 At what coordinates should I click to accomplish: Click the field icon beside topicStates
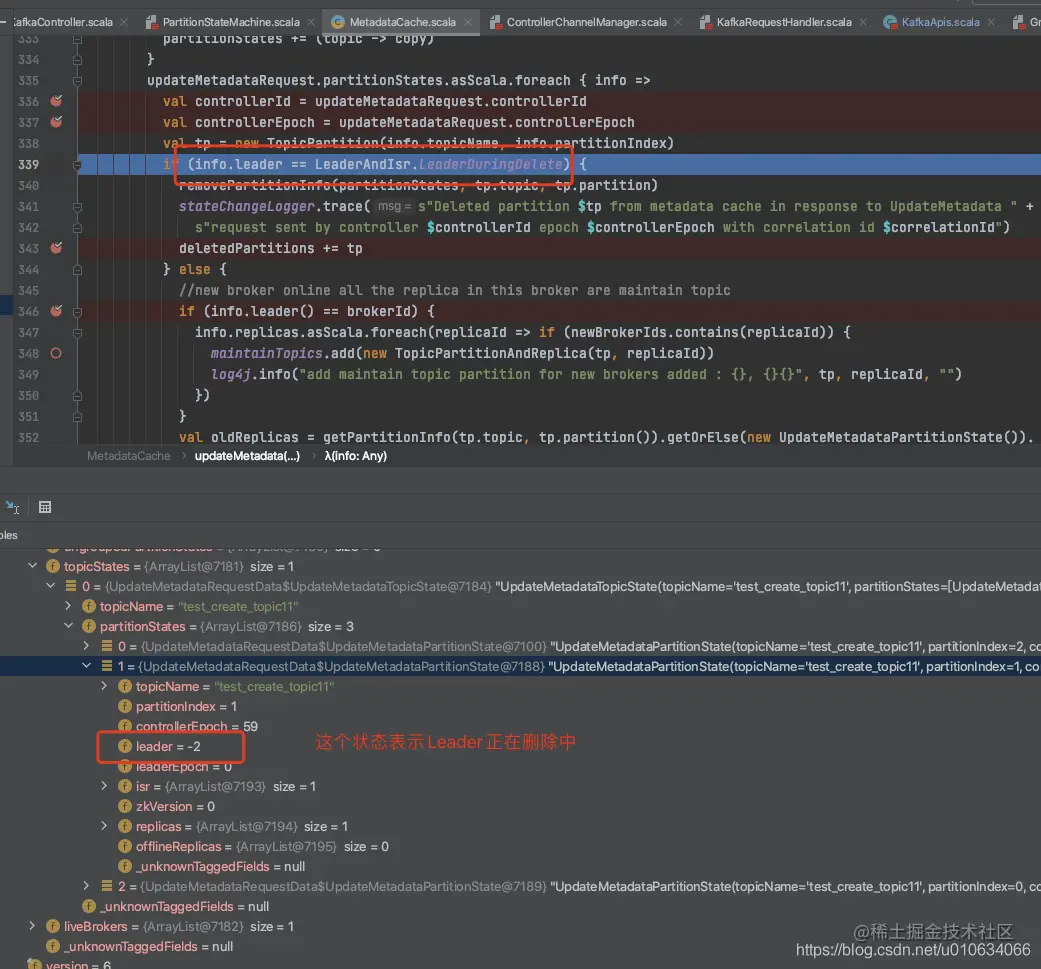pos(52,566)
